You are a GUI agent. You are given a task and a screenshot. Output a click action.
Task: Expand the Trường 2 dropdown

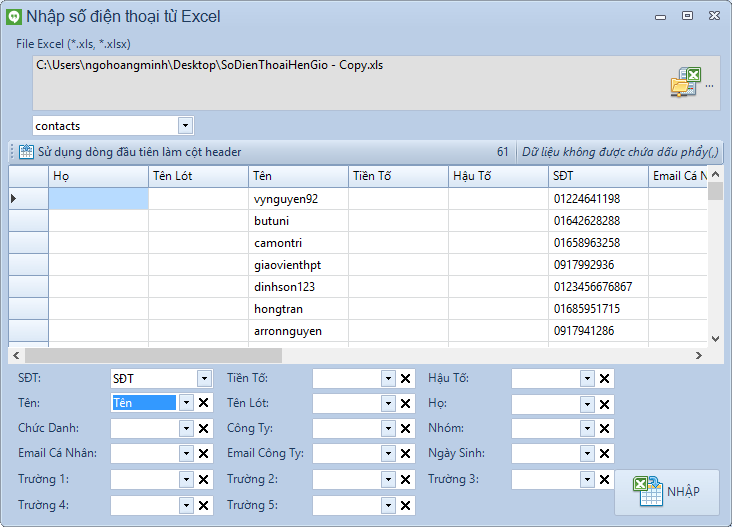tap(388, 479)
